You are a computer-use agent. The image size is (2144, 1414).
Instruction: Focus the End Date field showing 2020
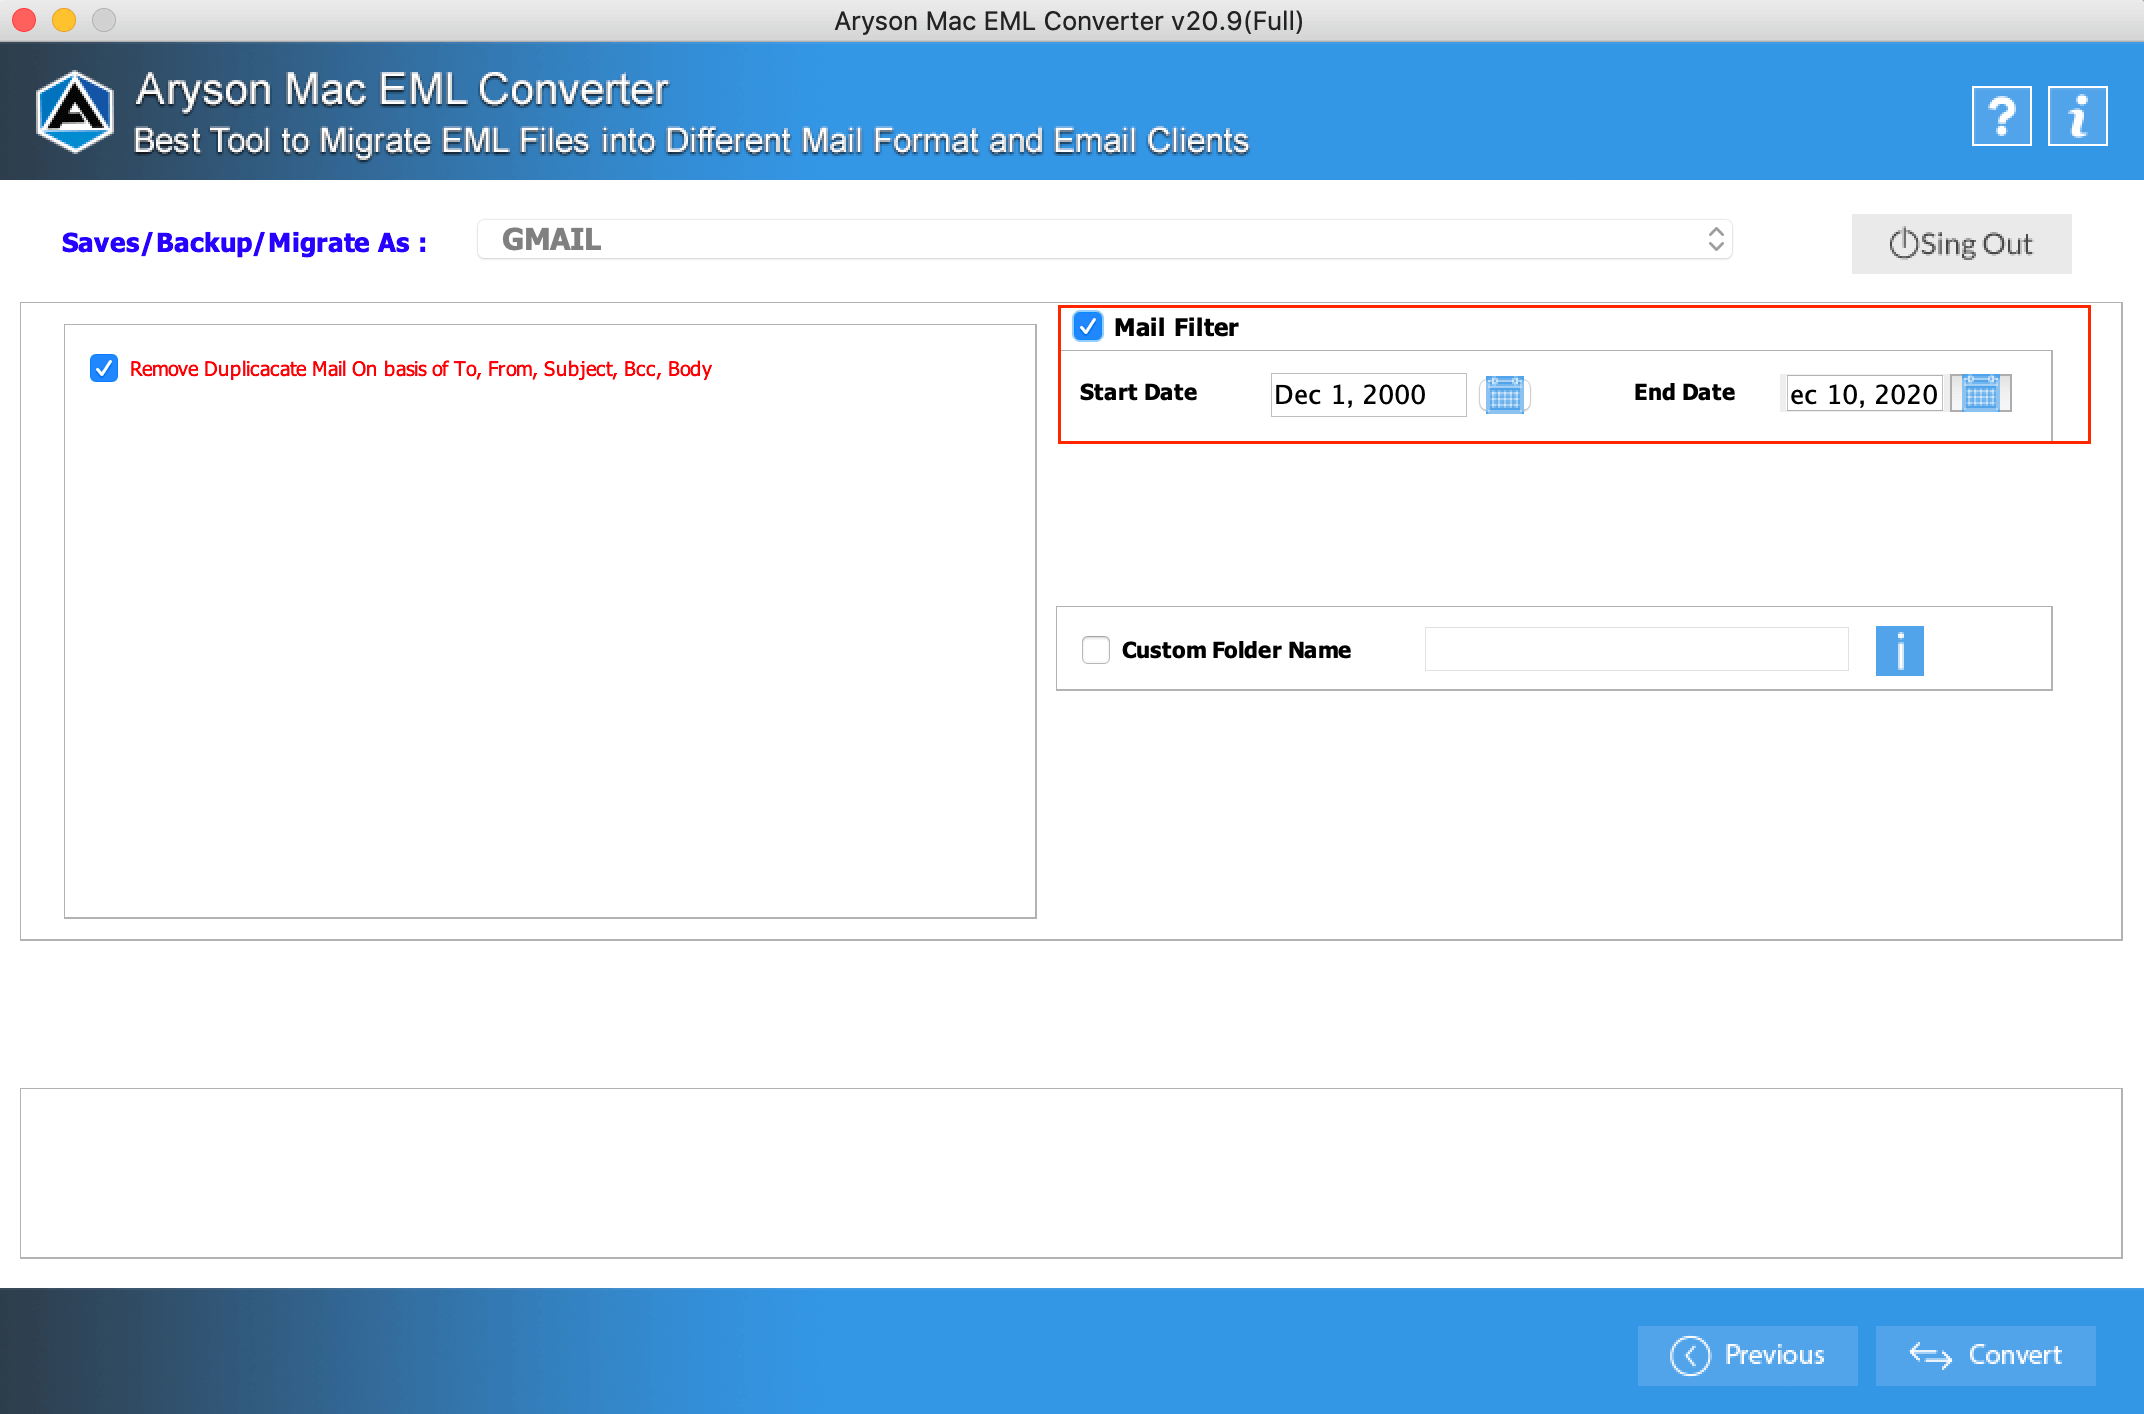(1863, 394)
